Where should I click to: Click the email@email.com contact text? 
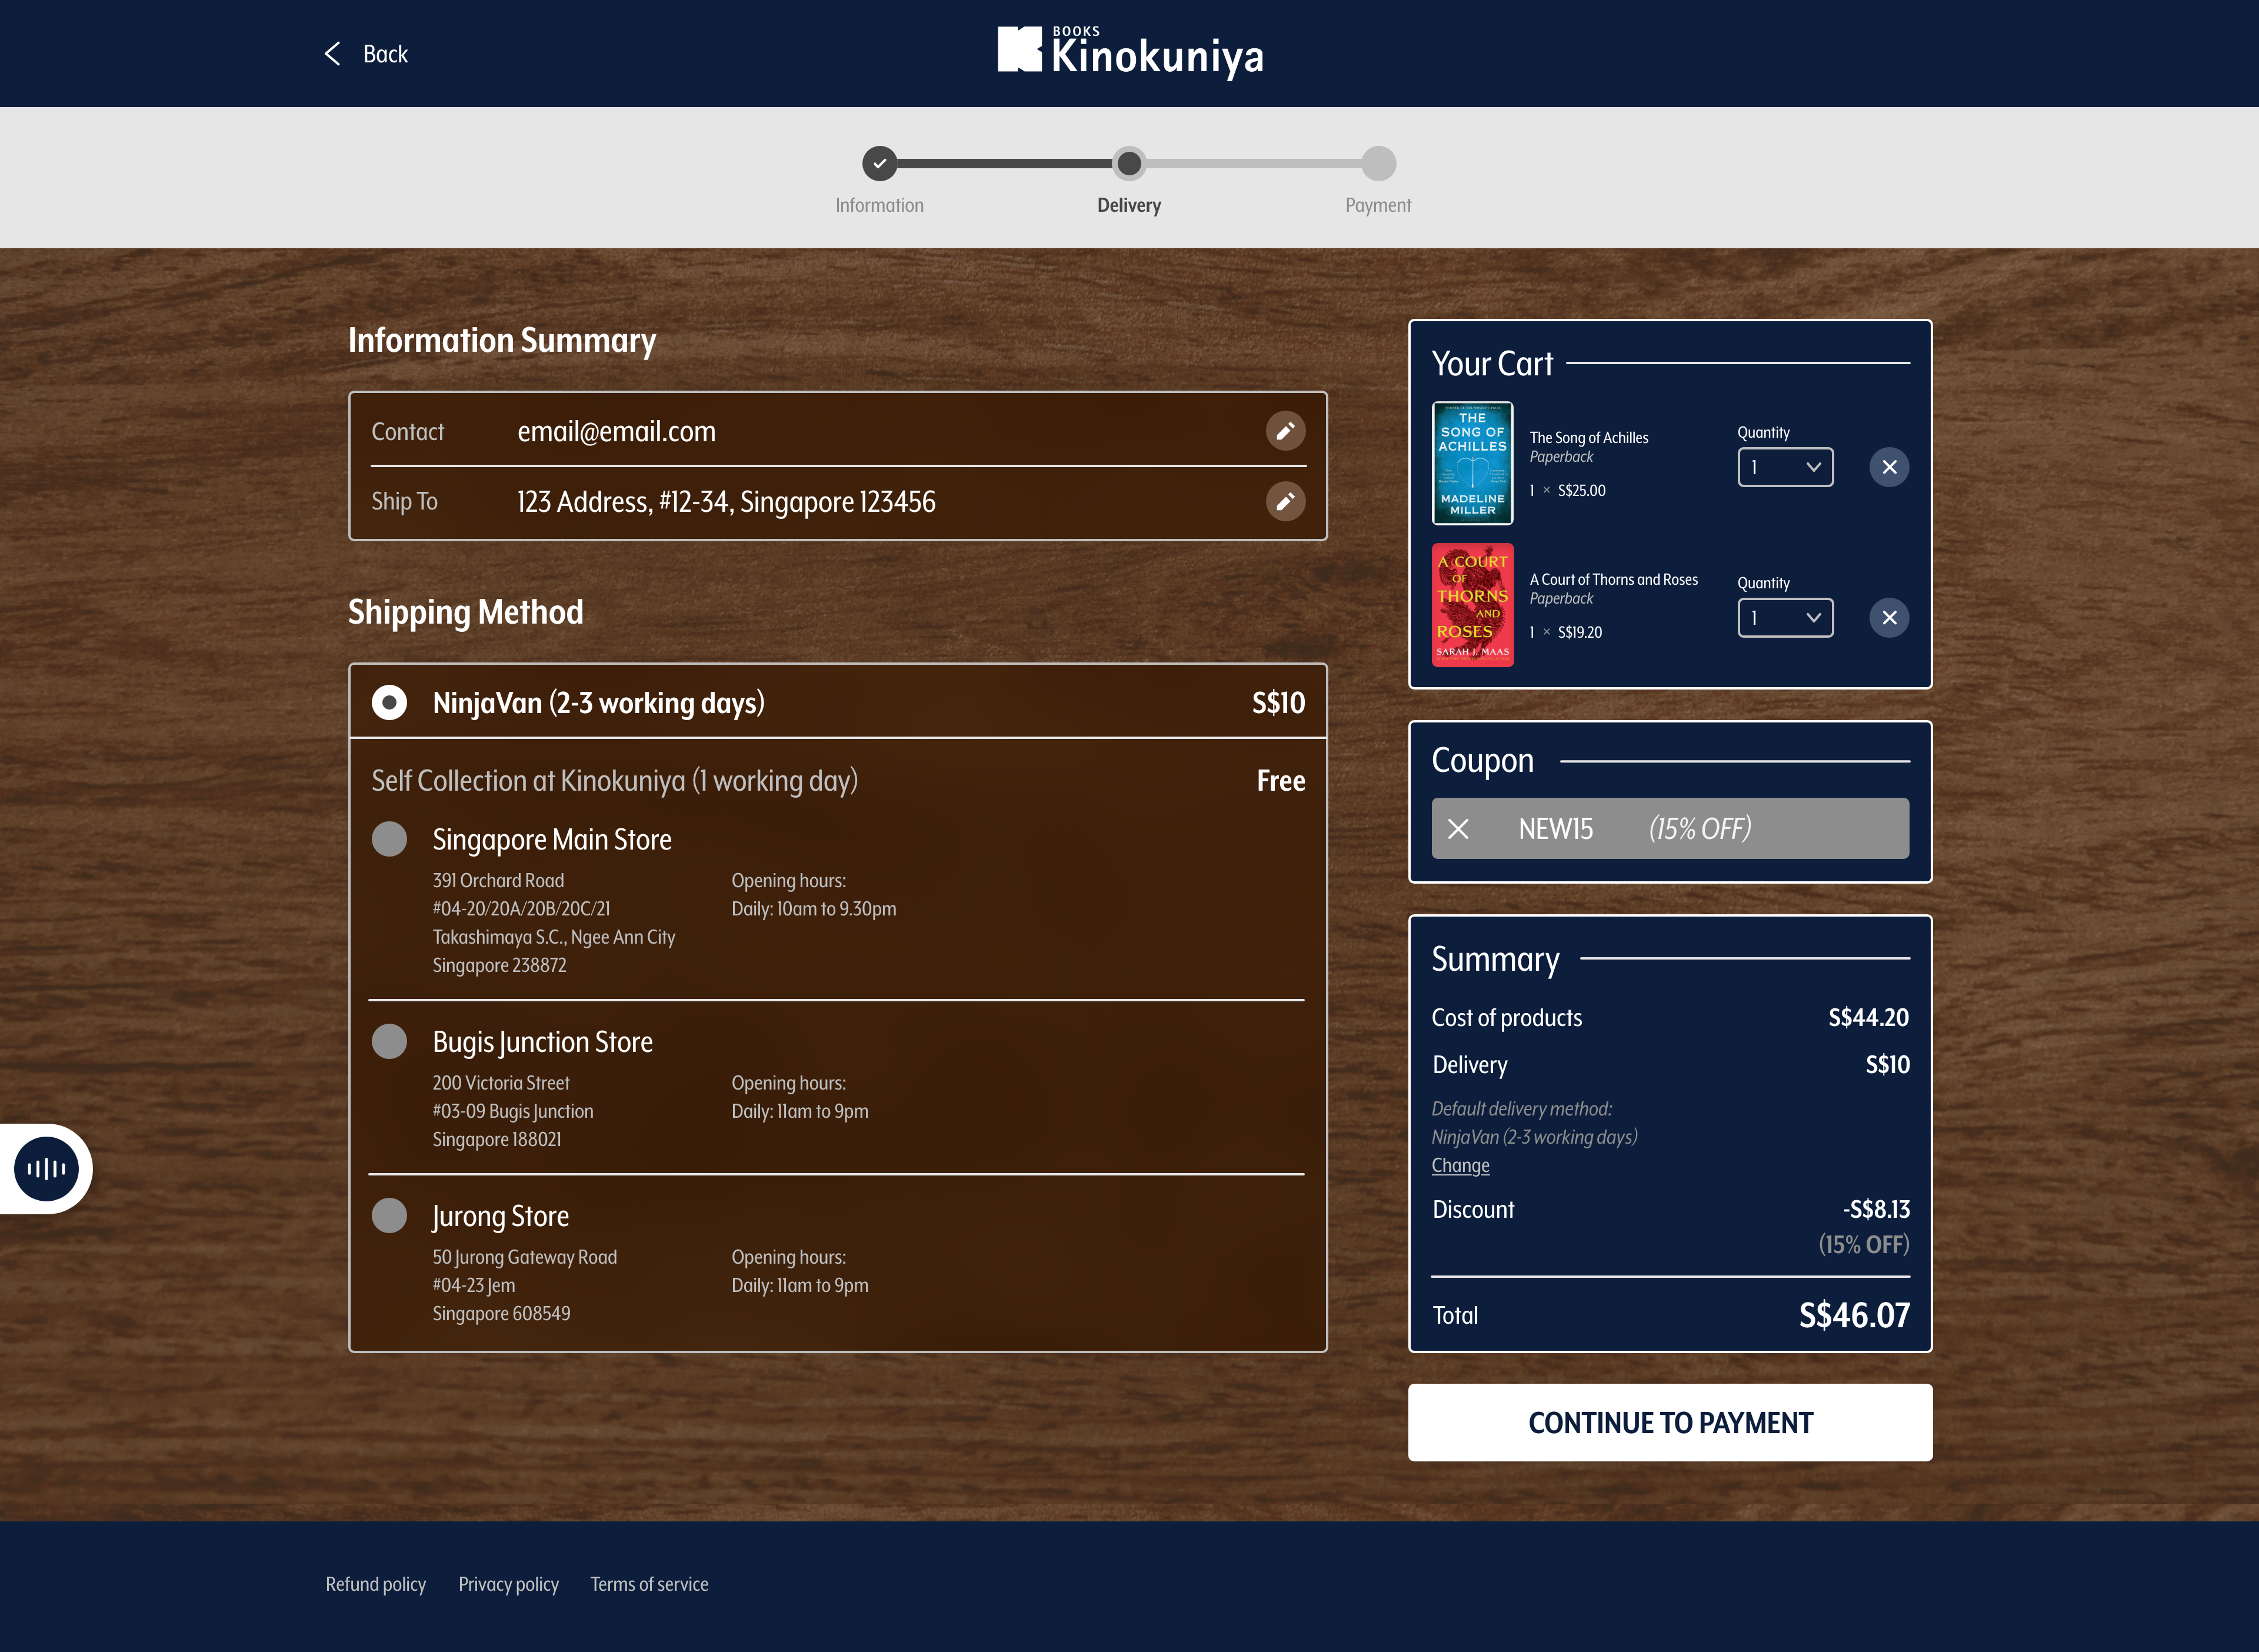(x=616, y=431)
